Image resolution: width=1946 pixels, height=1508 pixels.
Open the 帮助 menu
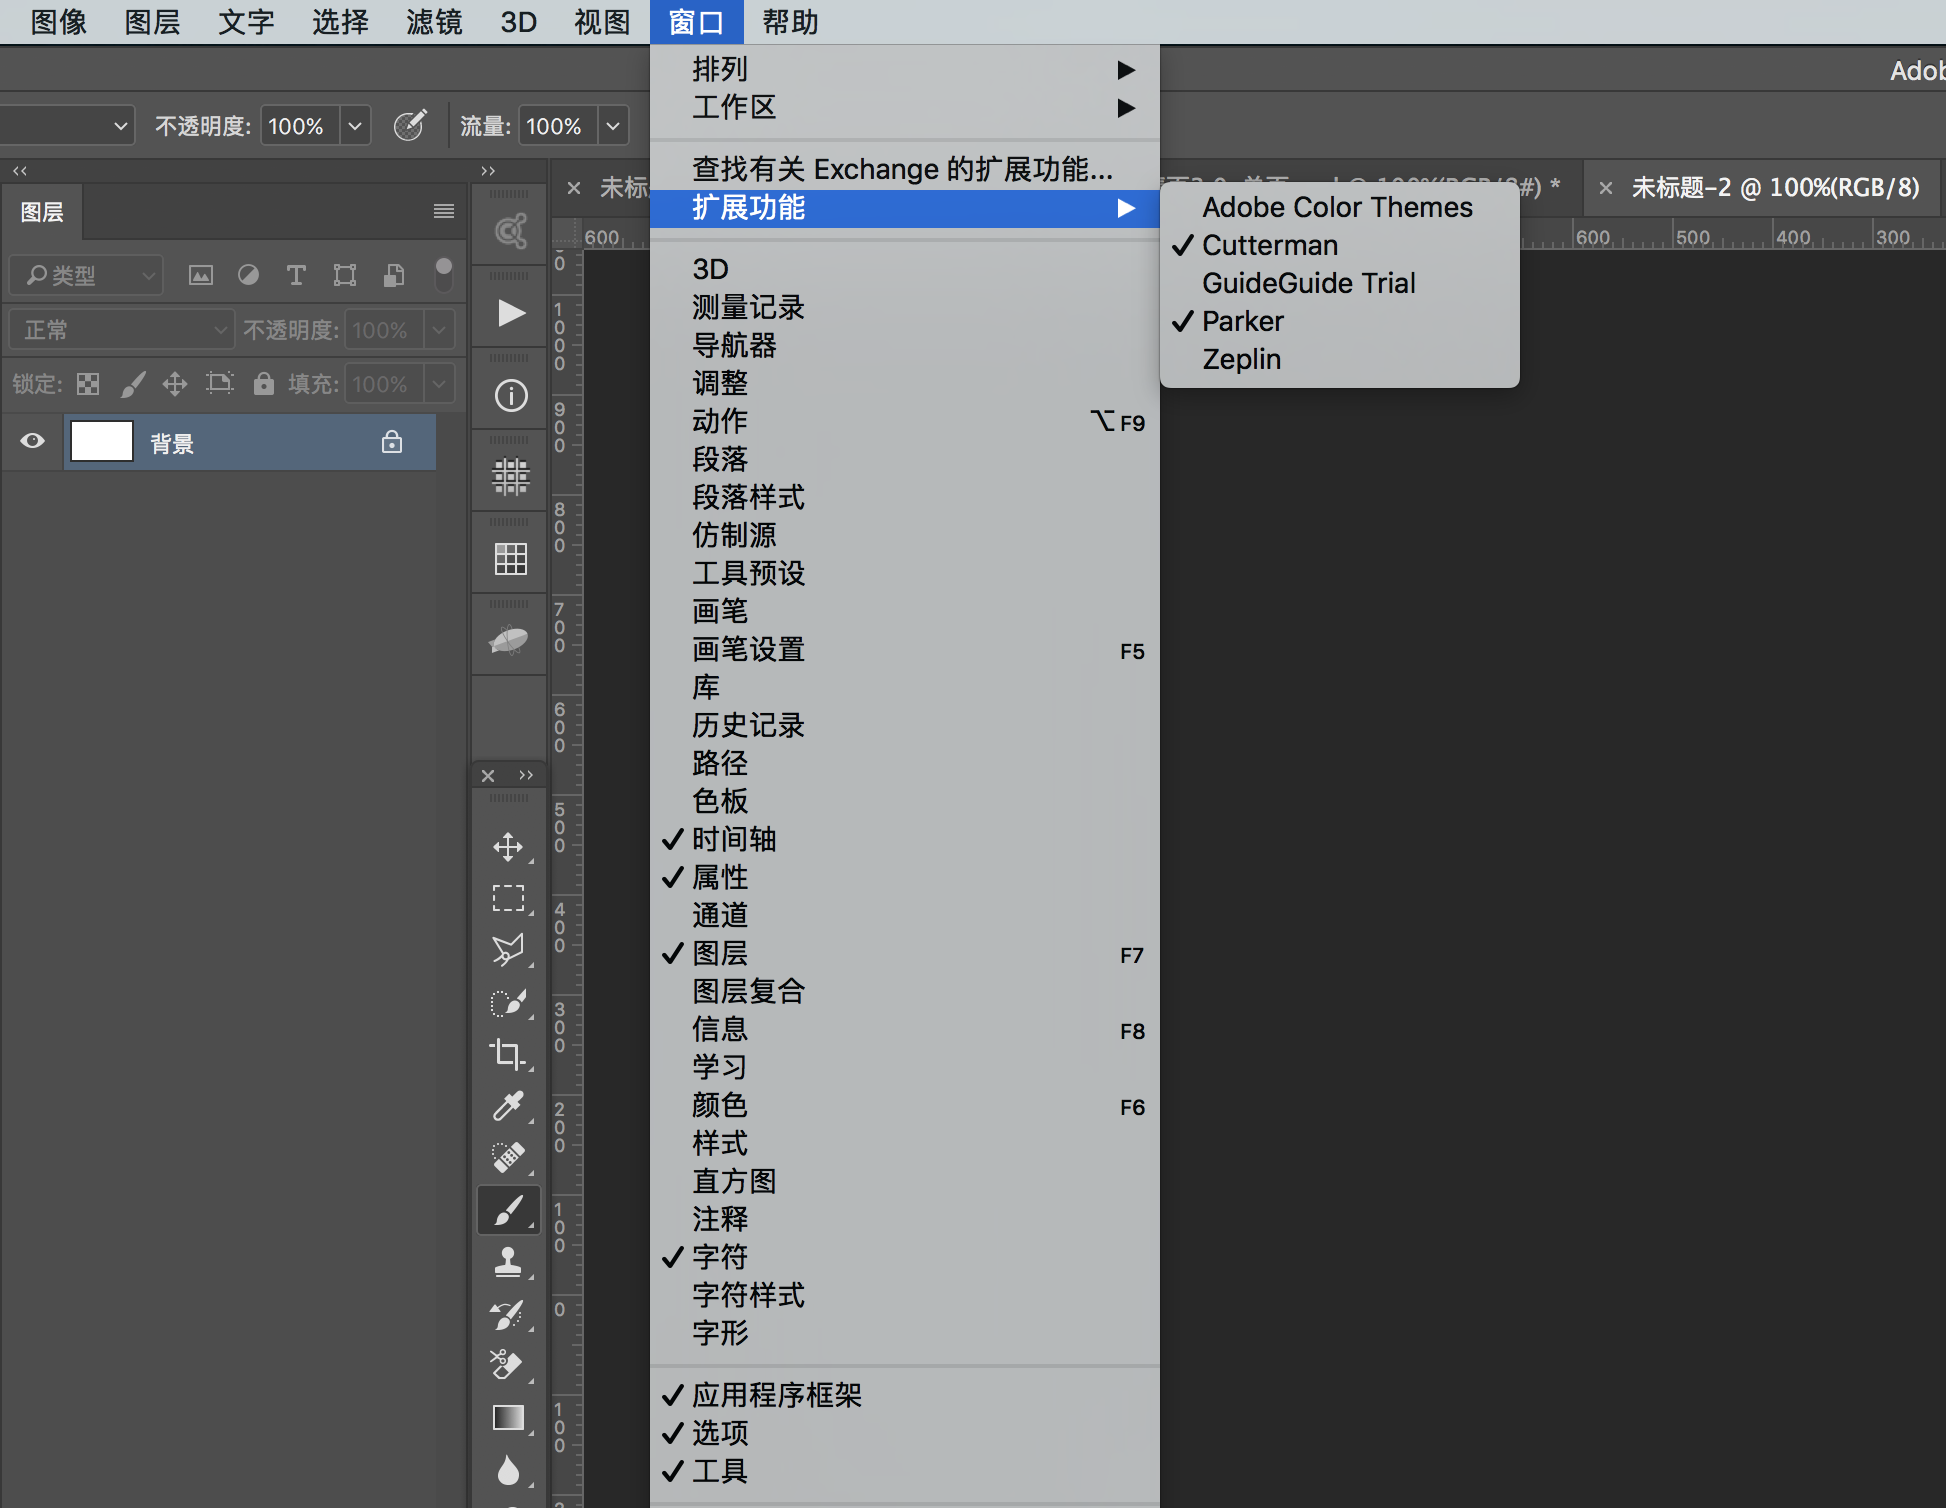click(789, 21)
